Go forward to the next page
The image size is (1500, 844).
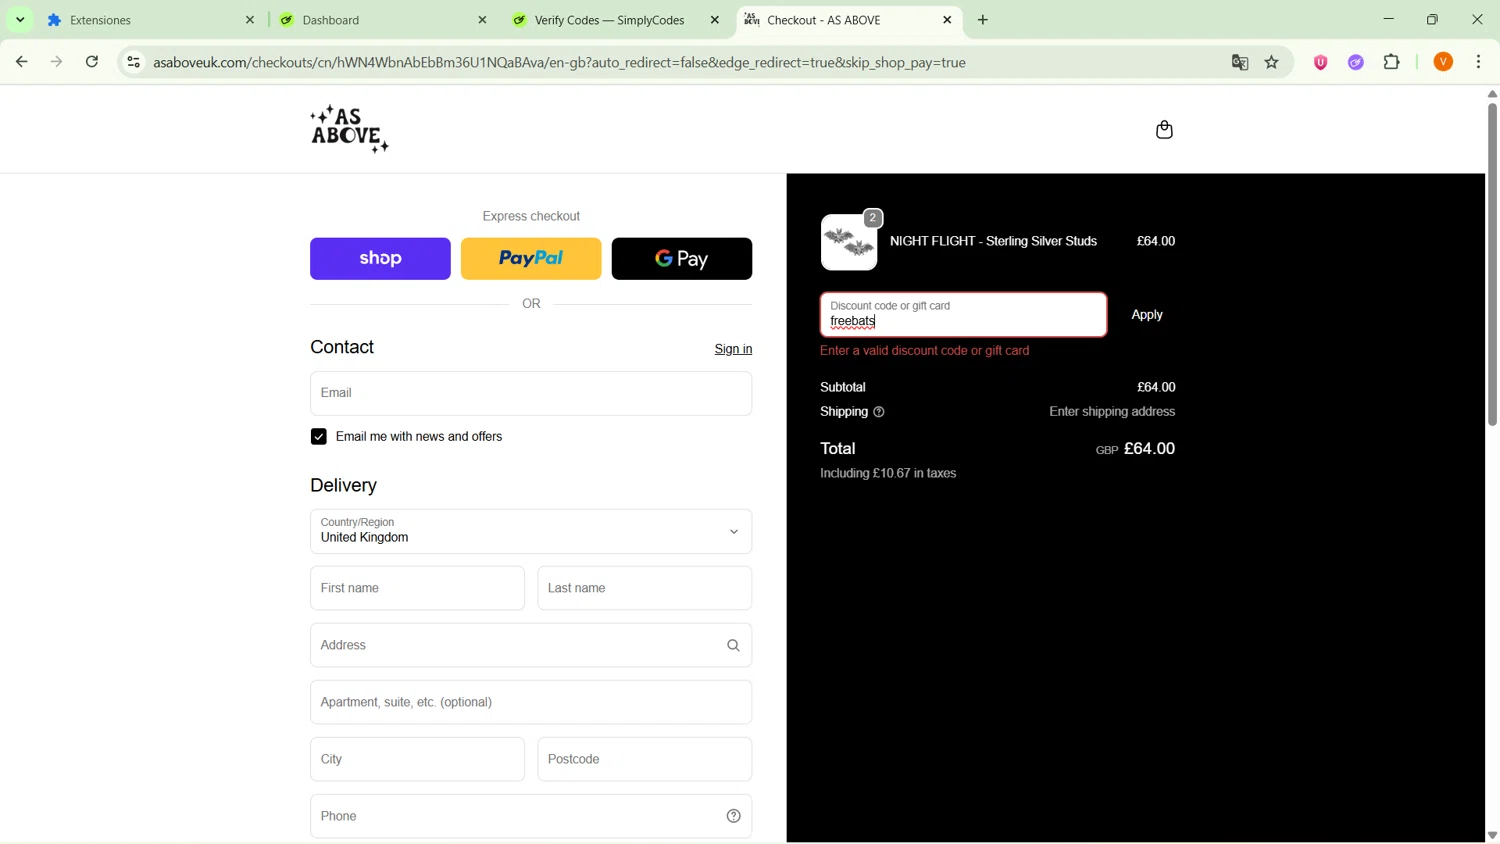(57, 62)
